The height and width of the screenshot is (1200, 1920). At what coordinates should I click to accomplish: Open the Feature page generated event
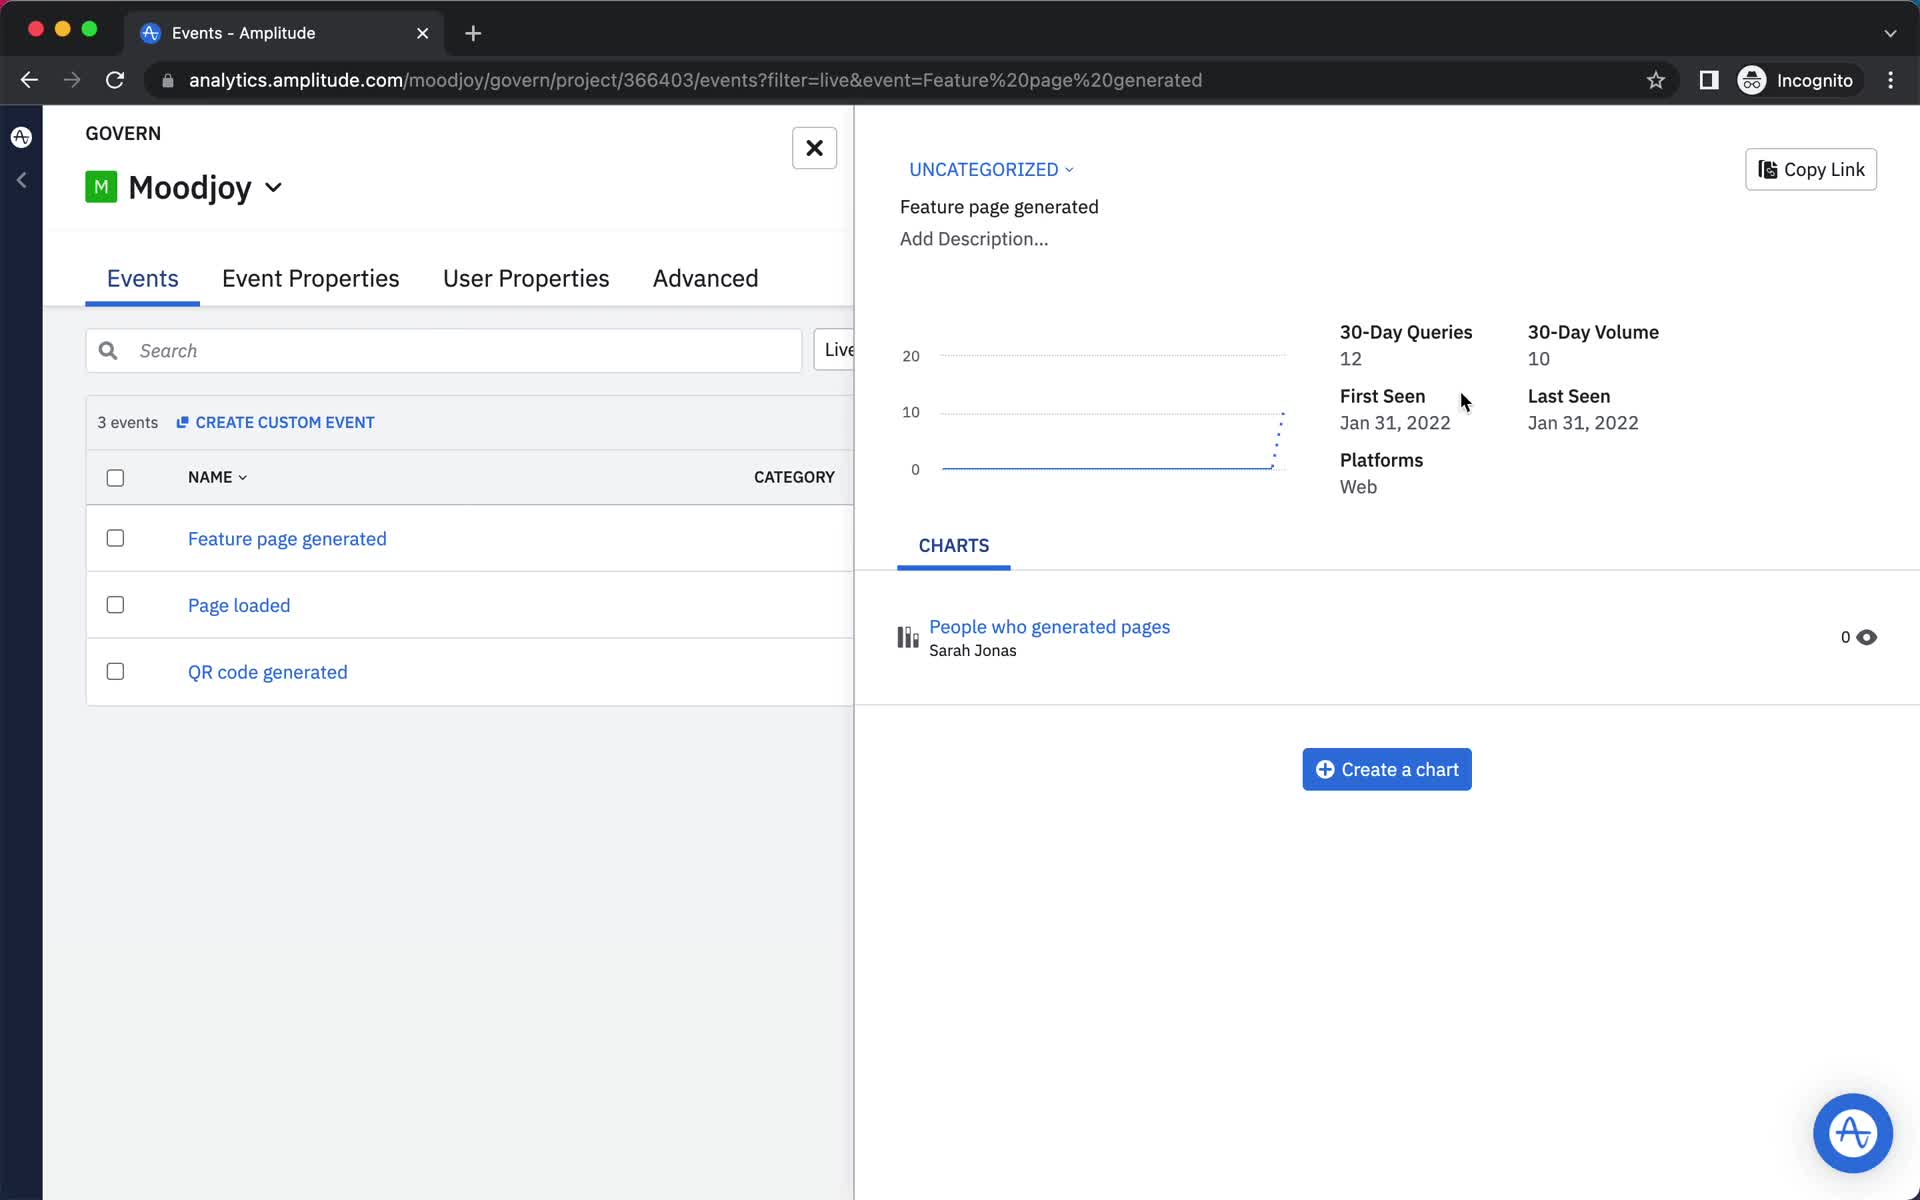(287, 539)
